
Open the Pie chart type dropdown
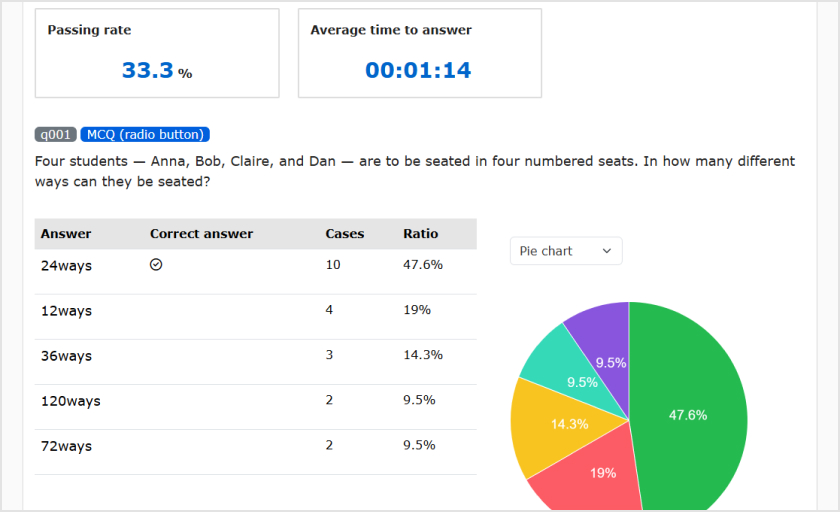tap(566, 251)
